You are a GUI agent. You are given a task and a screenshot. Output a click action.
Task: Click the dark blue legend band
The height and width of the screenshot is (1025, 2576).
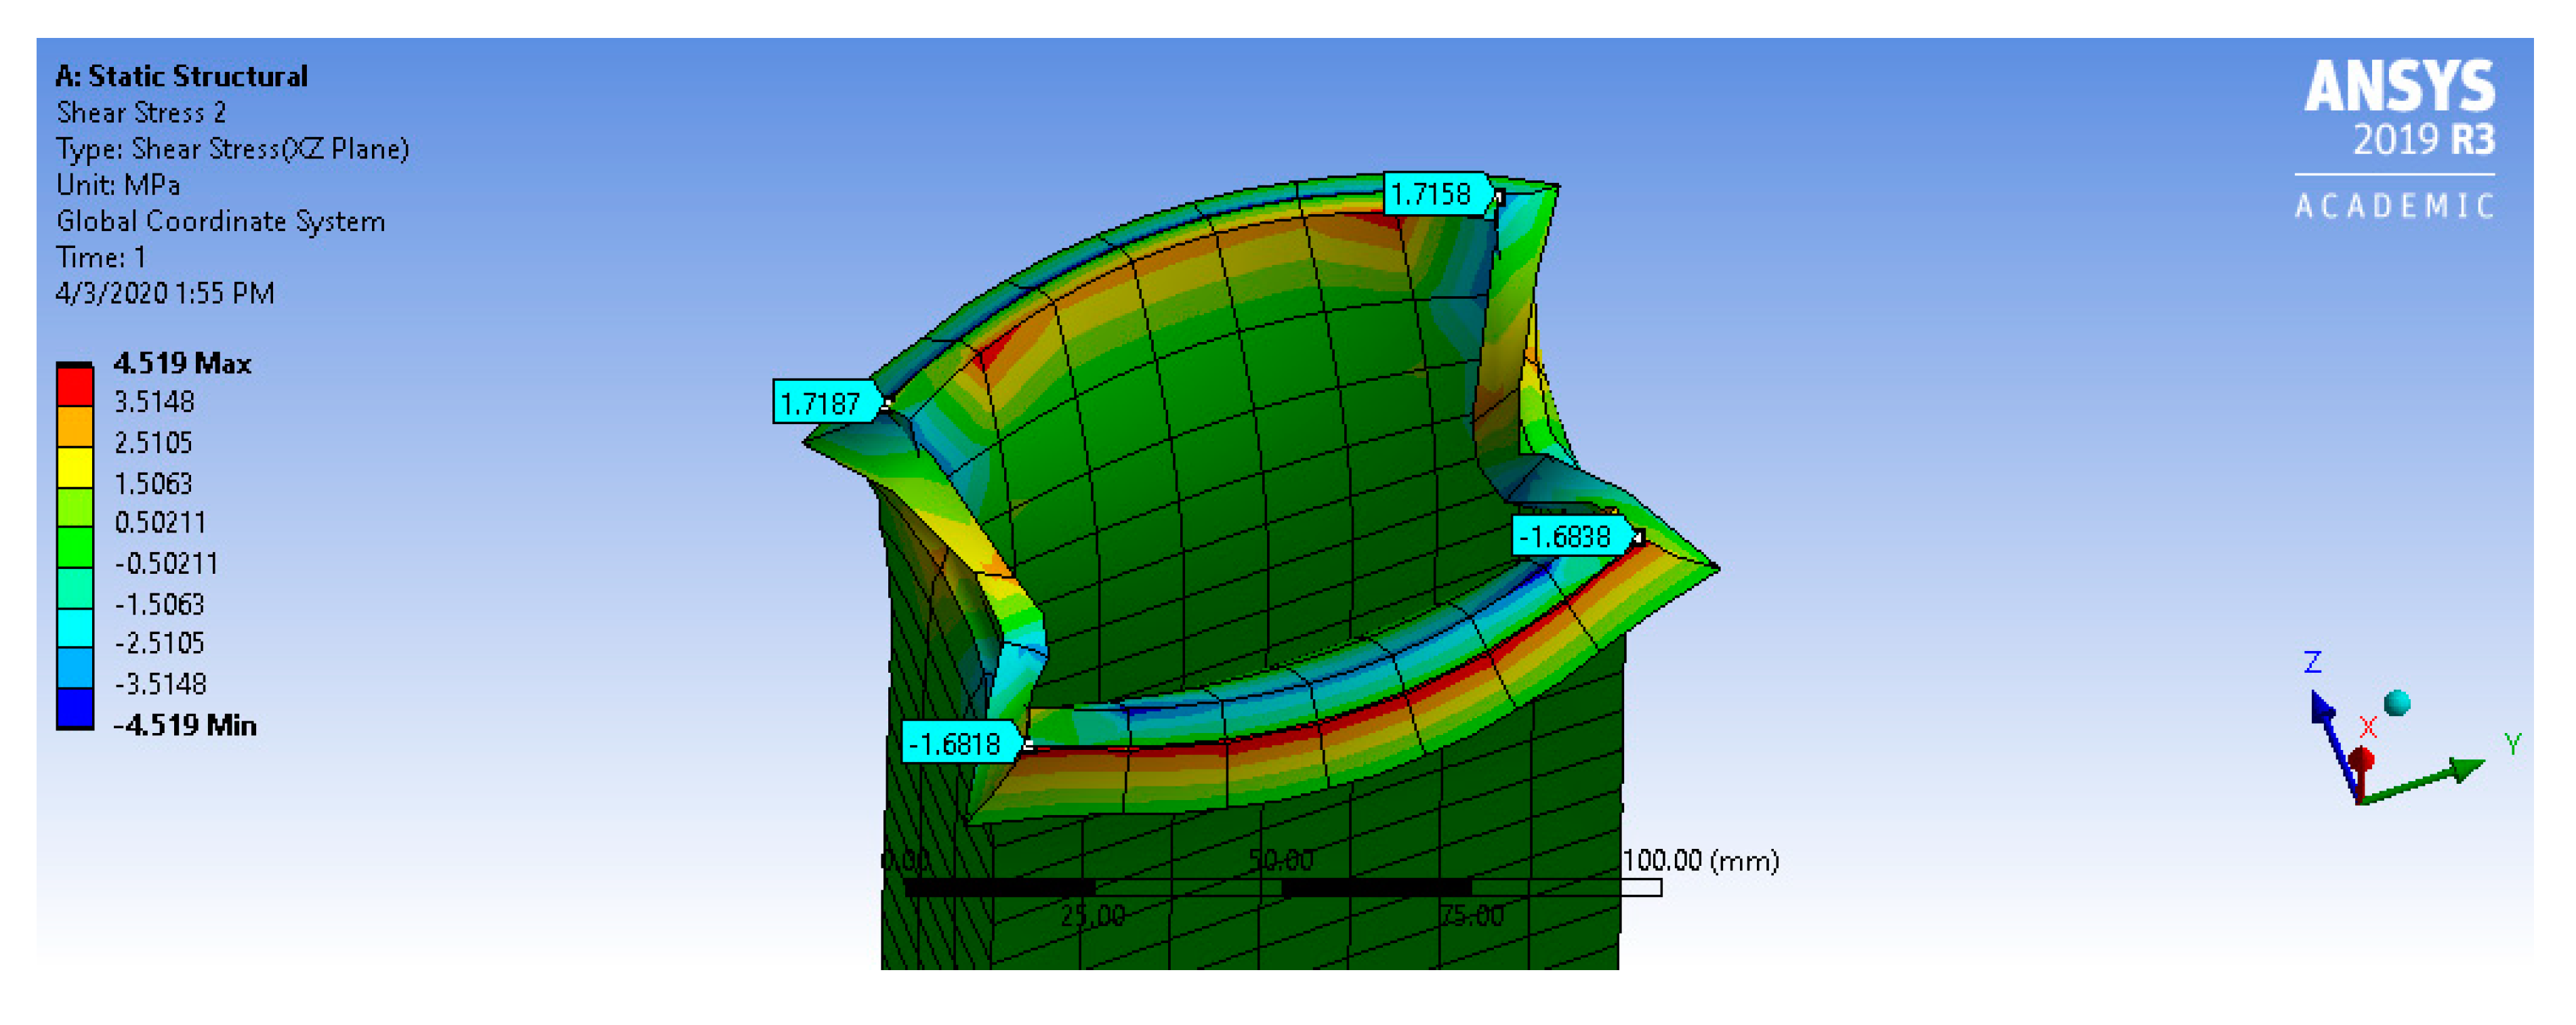75,708
